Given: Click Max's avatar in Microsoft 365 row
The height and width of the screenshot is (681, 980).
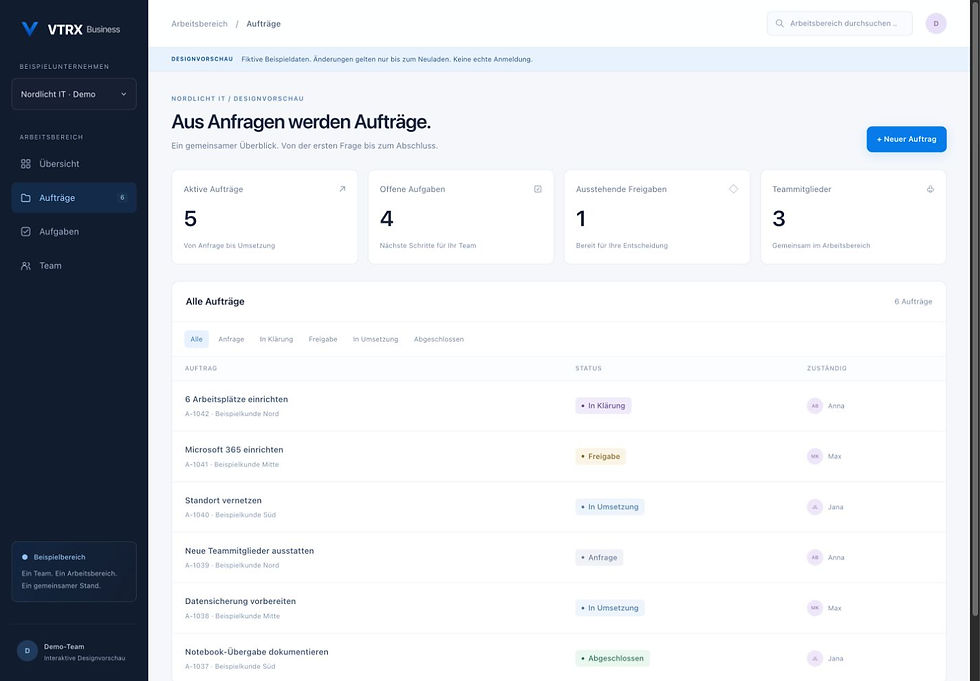Looking at the screenshot, I should [814, 456].
